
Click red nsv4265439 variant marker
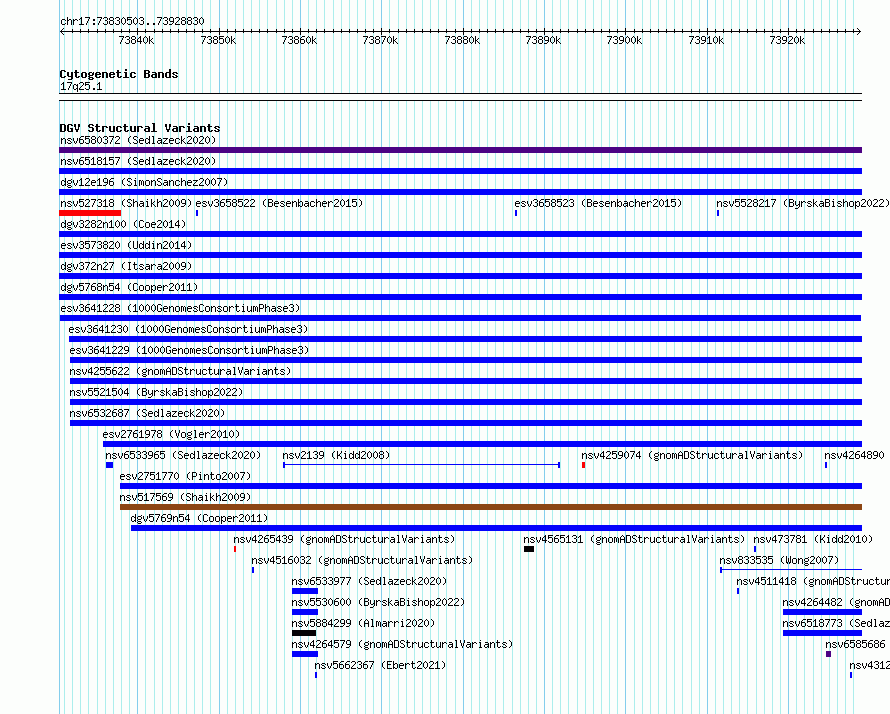pyautogui.click(x=235, y=549)
